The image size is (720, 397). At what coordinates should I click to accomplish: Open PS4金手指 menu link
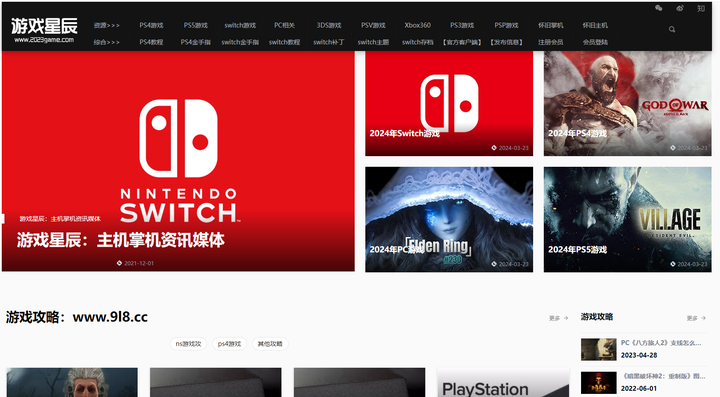(x=196, y=42)
